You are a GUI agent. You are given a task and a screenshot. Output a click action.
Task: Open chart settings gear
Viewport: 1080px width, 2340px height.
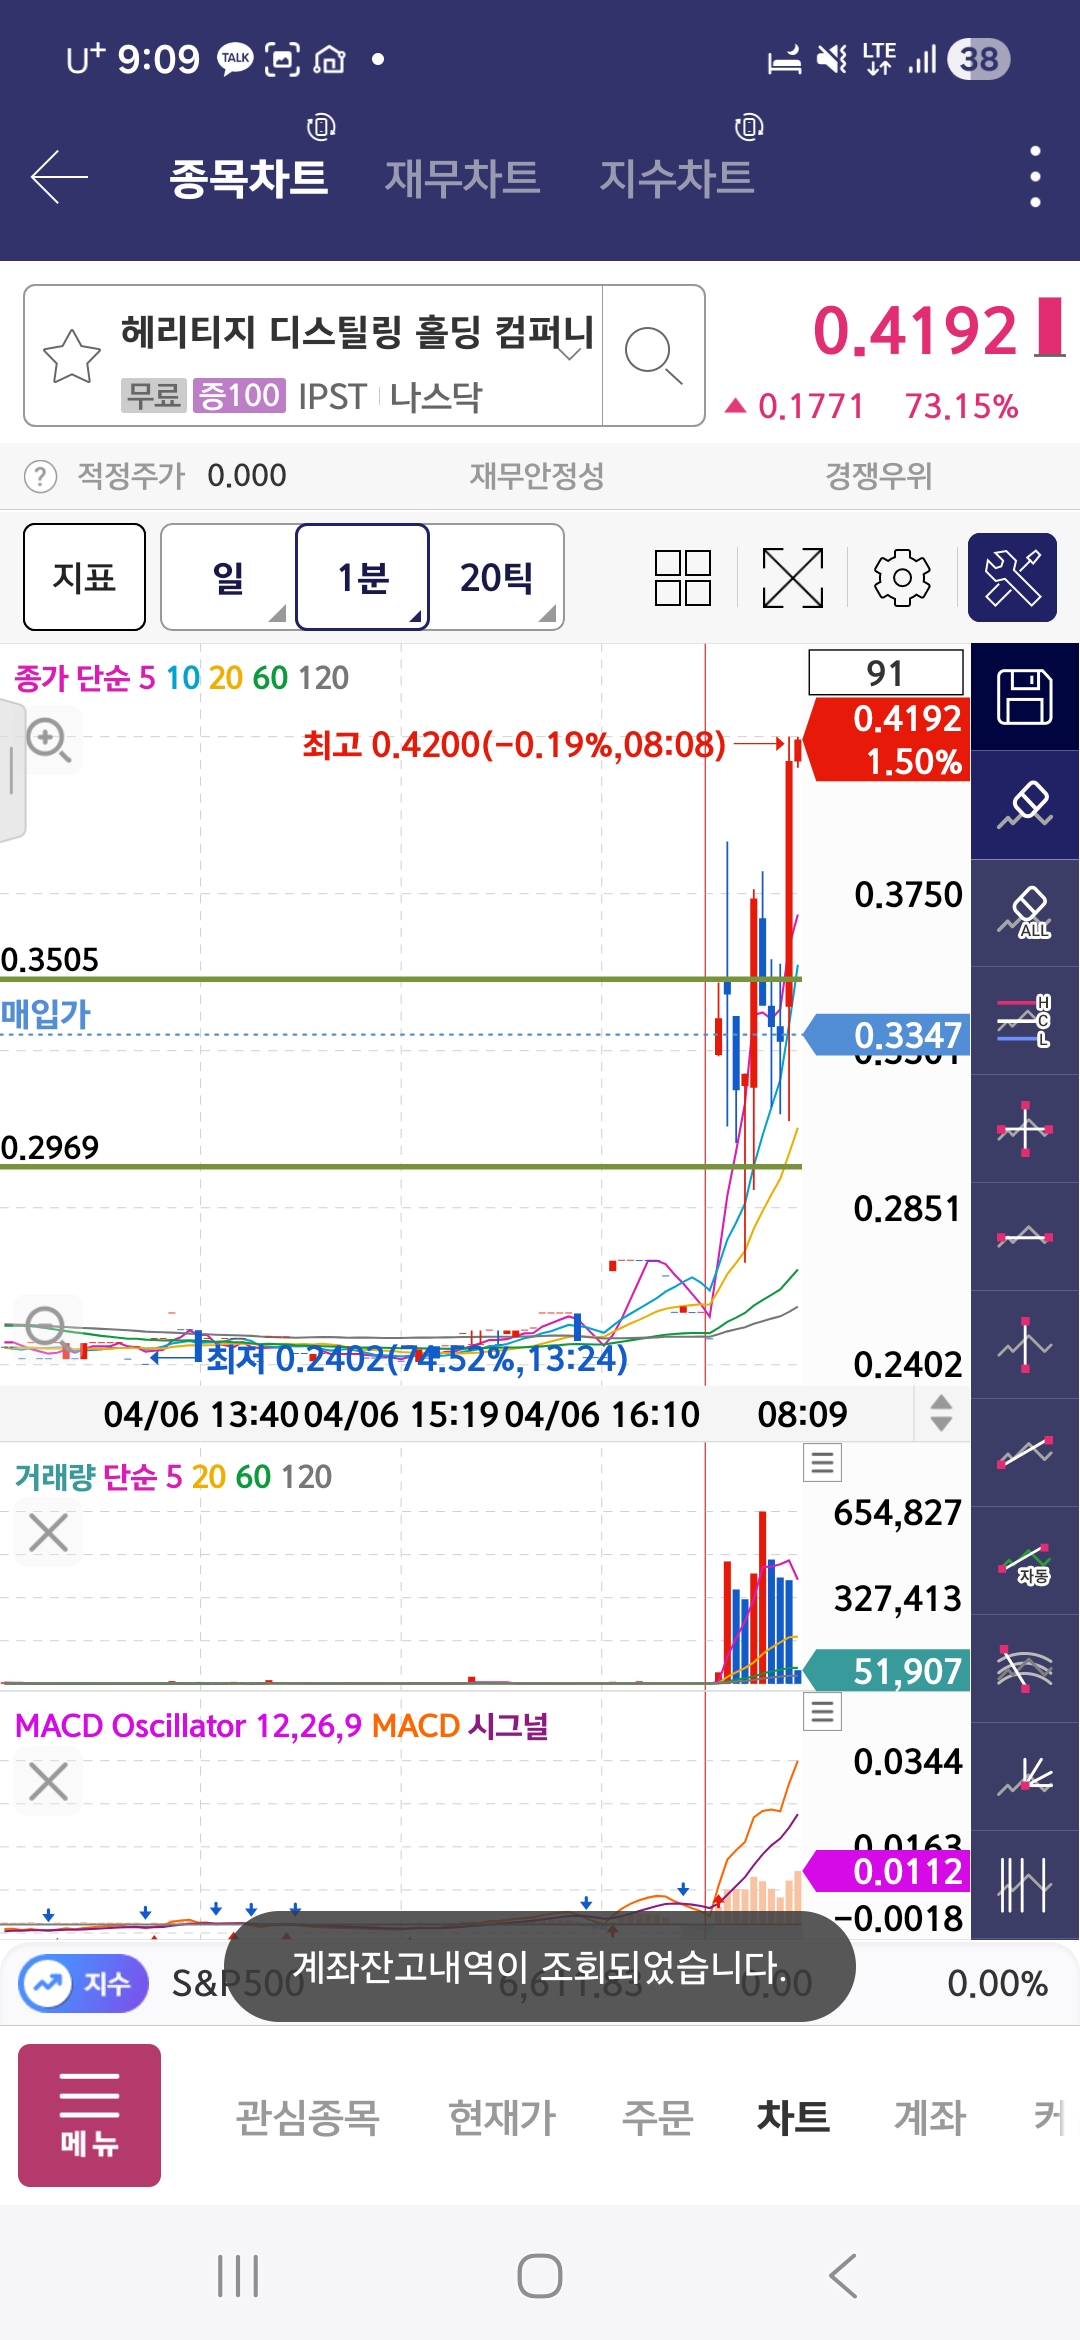902,577
